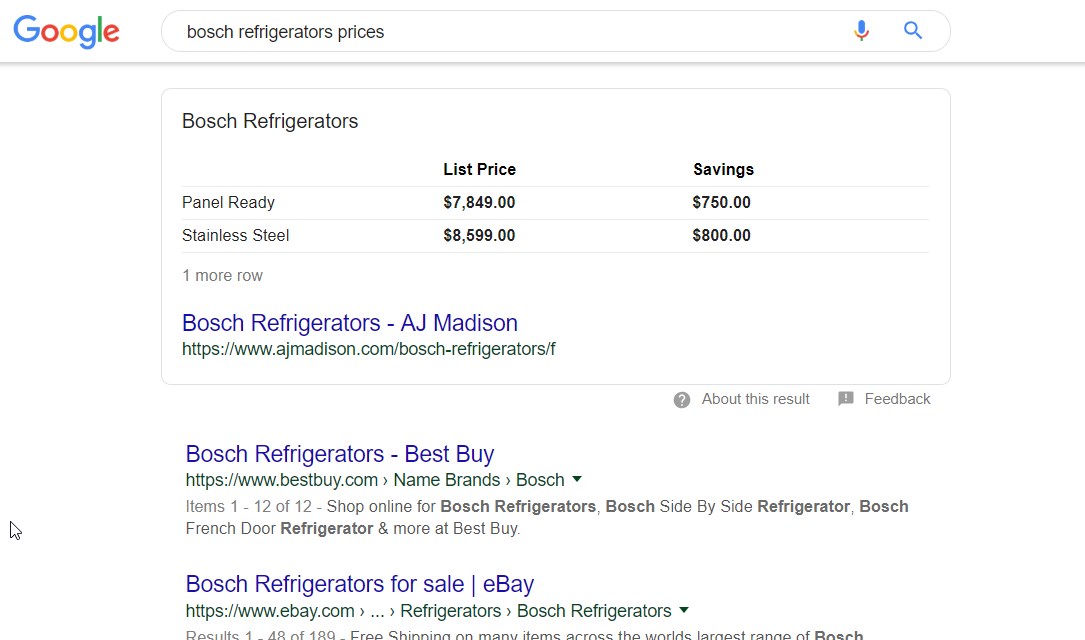Click the Feedback text link
Screen dimensions: 1085x640
click(897, 399)
